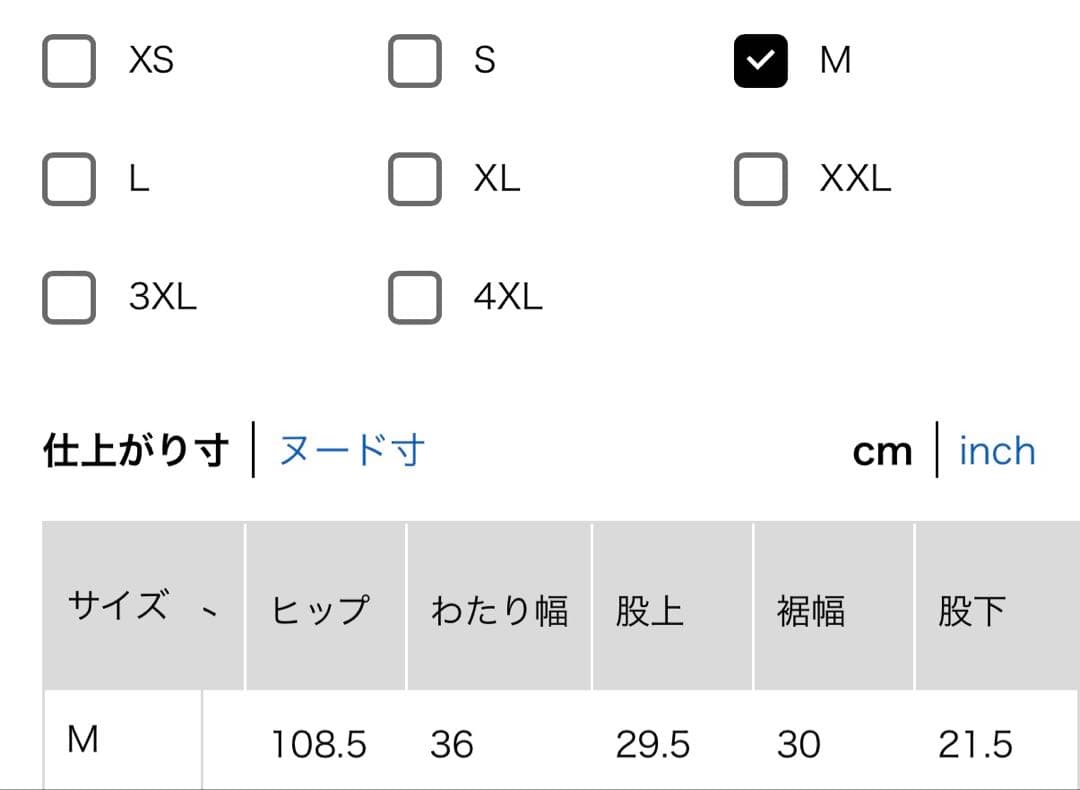Select cm as the unit

[x=882, y=452]
